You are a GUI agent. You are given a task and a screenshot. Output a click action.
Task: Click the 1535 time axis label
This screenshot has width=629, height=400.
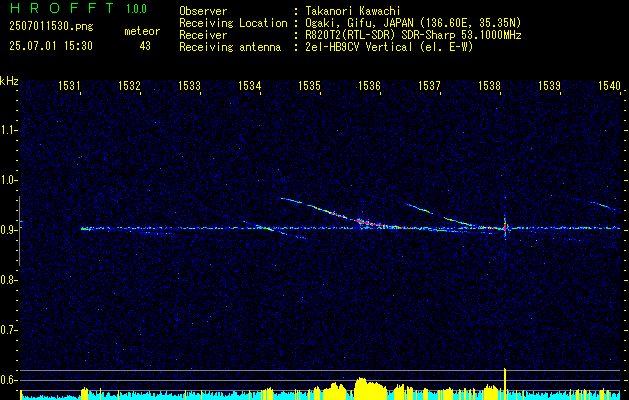(x=310, y=85)
